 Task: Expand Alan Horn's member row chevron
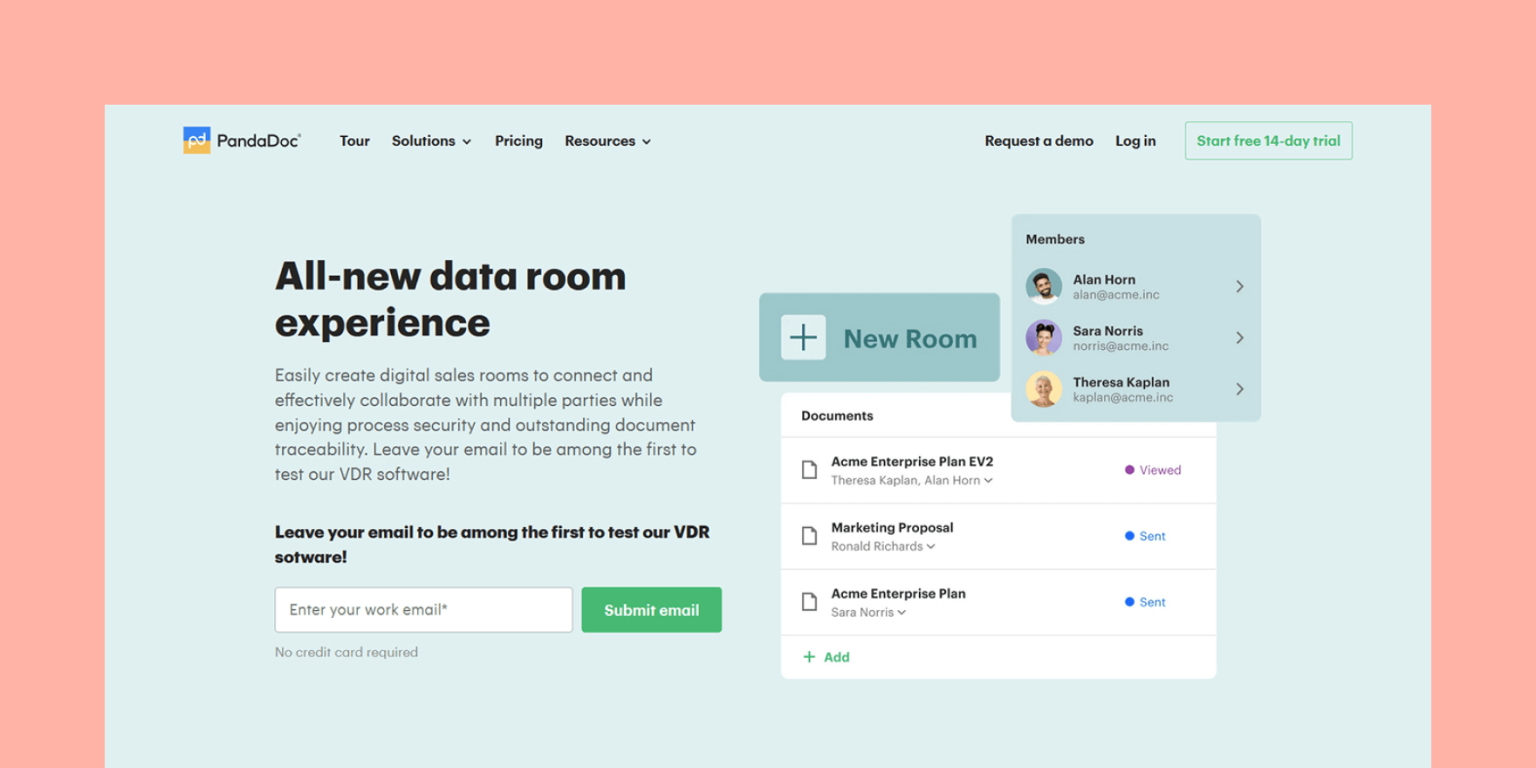pos(1240,287)
